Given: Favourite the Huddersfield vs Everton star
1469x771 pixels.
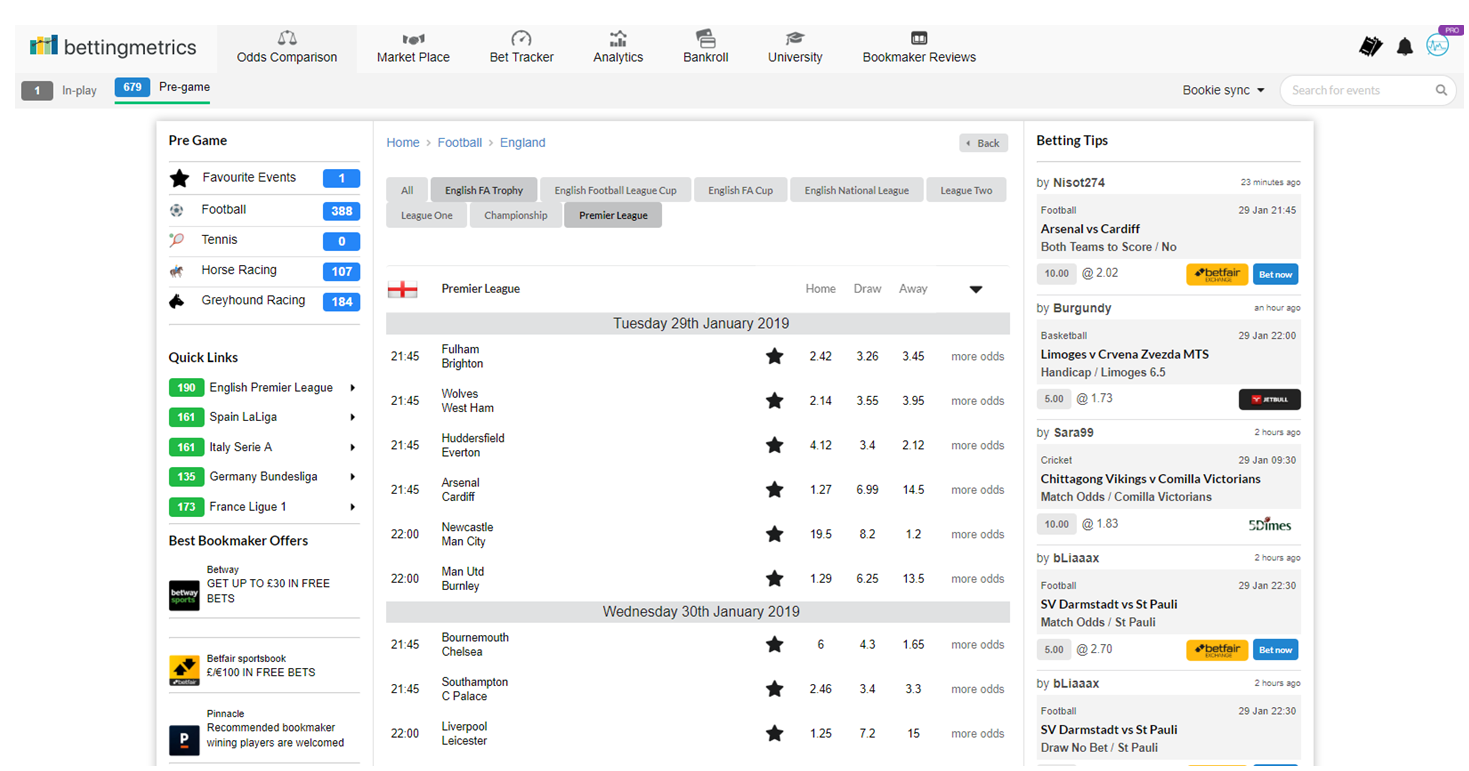Looking at the screenshot, I should click(x=774, y=445).
